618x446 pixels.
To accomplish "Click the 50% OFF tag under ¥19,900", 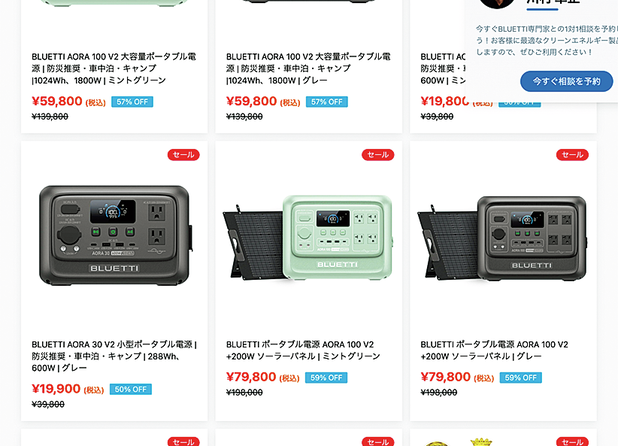I will coord(130,389).
